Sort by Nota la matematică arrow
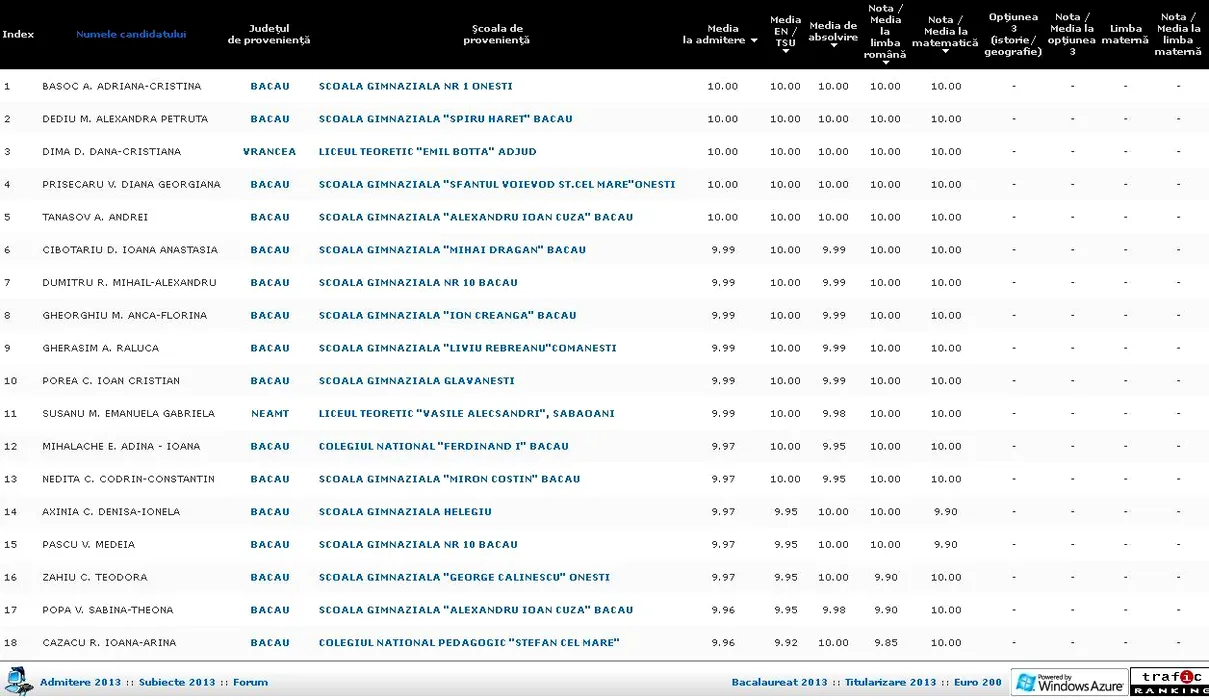 tap(945, 51)
